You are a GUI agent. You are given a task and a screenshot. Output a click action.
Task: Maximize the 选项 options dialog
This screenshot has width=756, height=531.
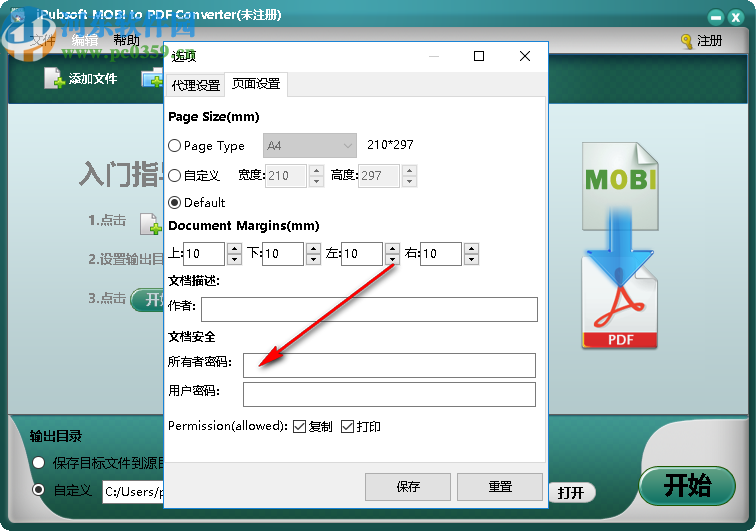point(479,56)
